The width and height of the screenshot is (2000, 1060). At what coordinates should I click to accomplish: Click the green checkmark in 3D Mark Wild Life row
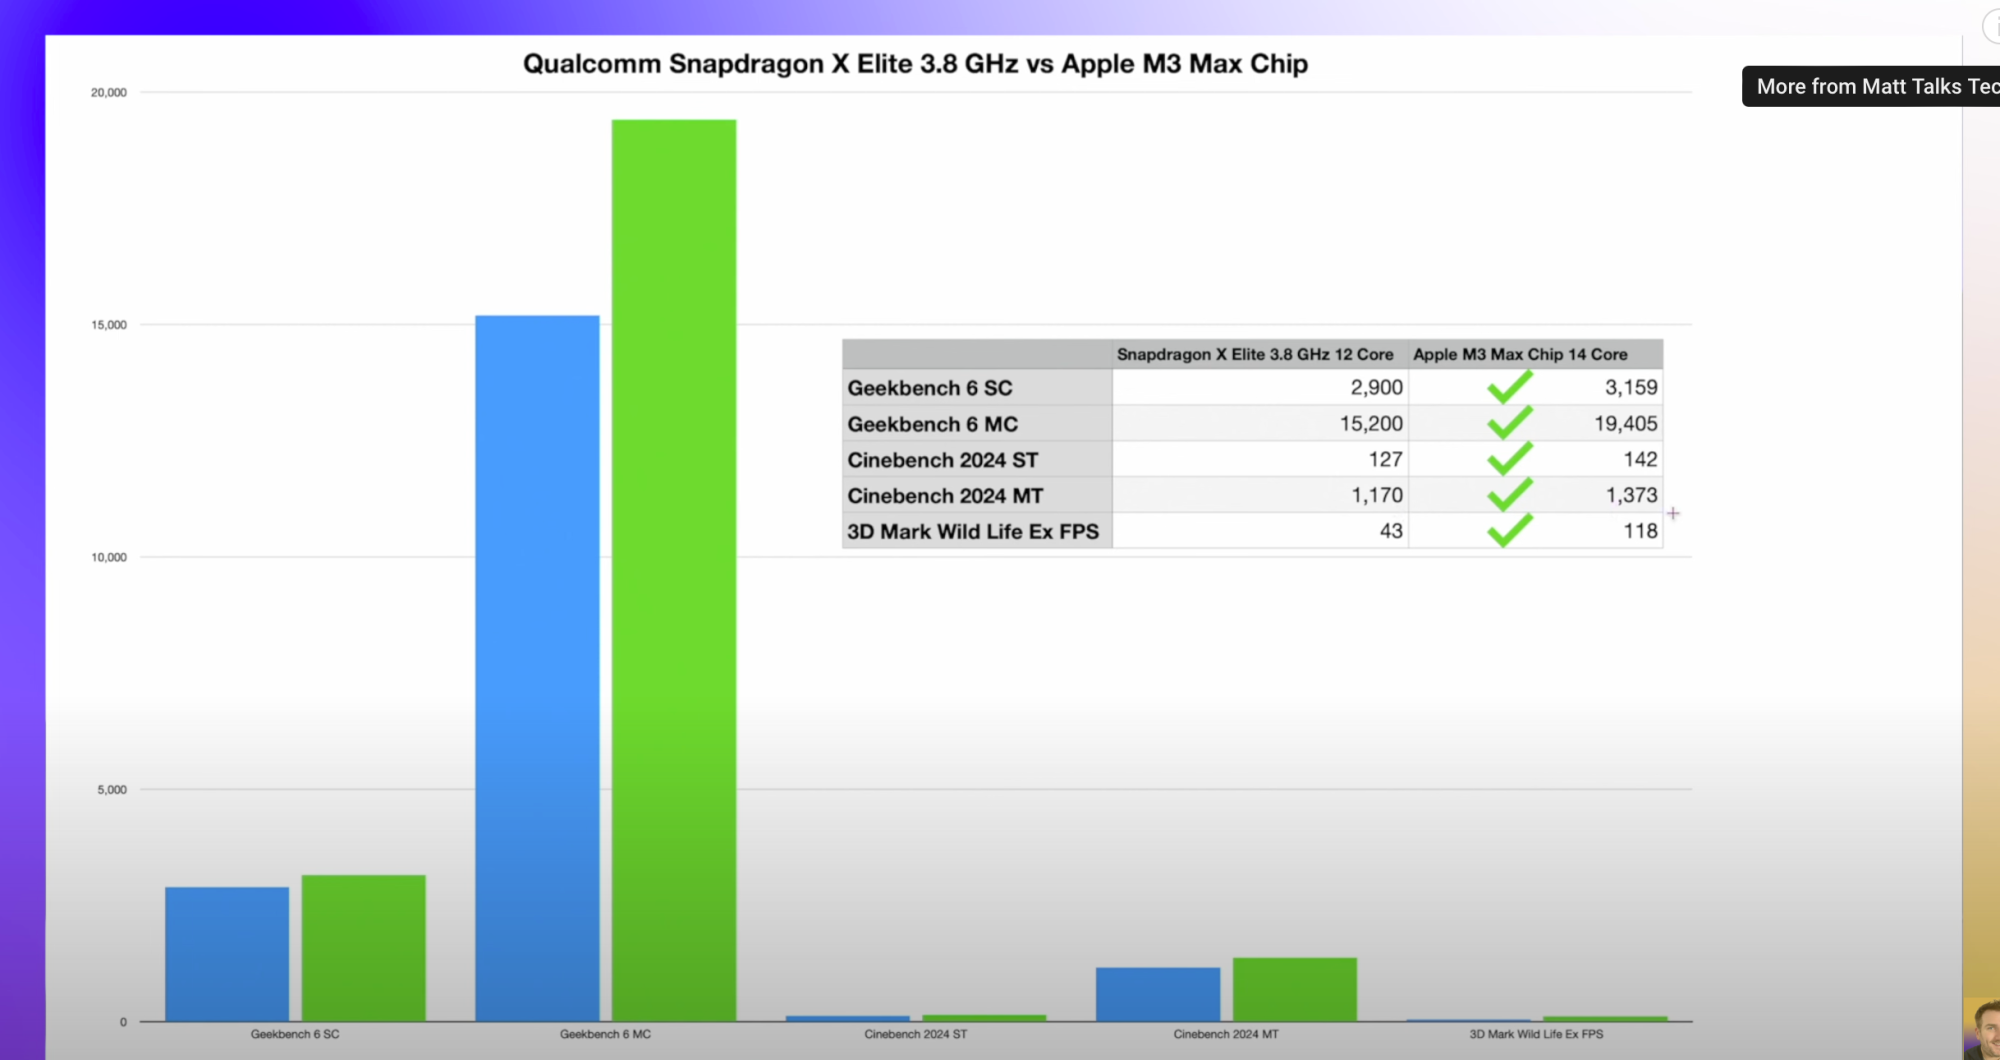point(1510,530)
